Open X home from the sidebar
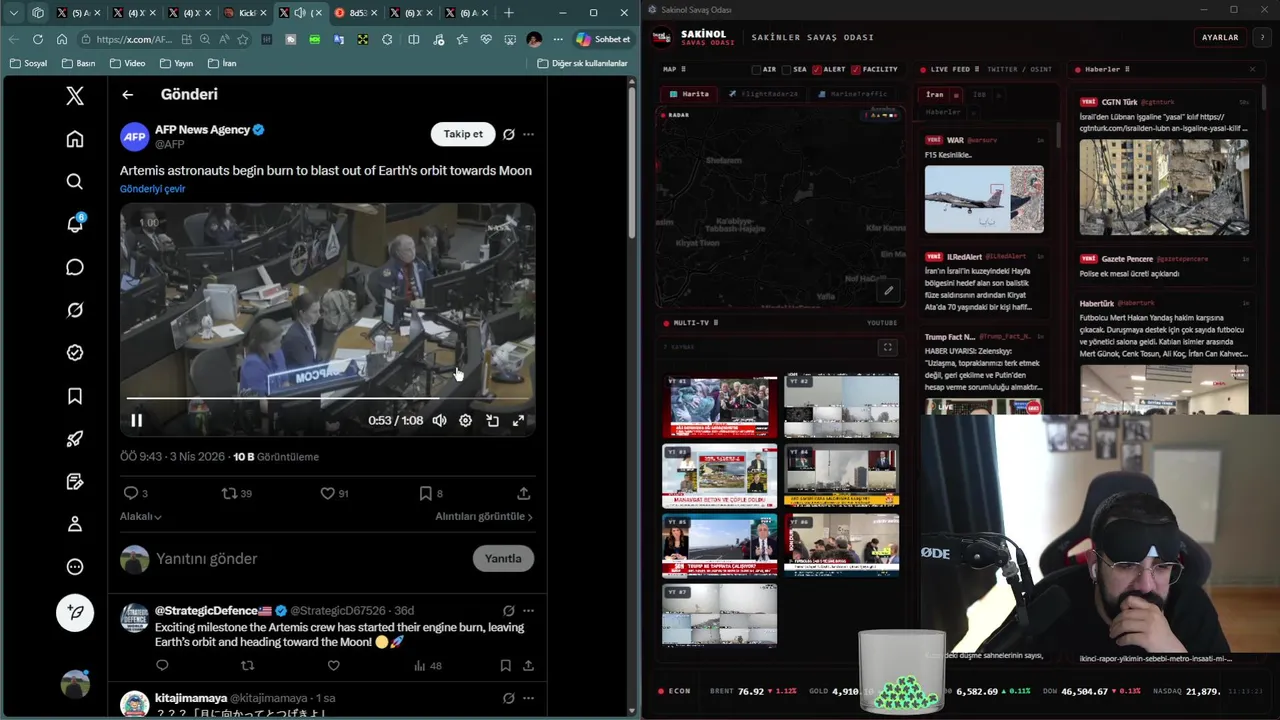The image size is (1280, 720). tap(75, 139)
